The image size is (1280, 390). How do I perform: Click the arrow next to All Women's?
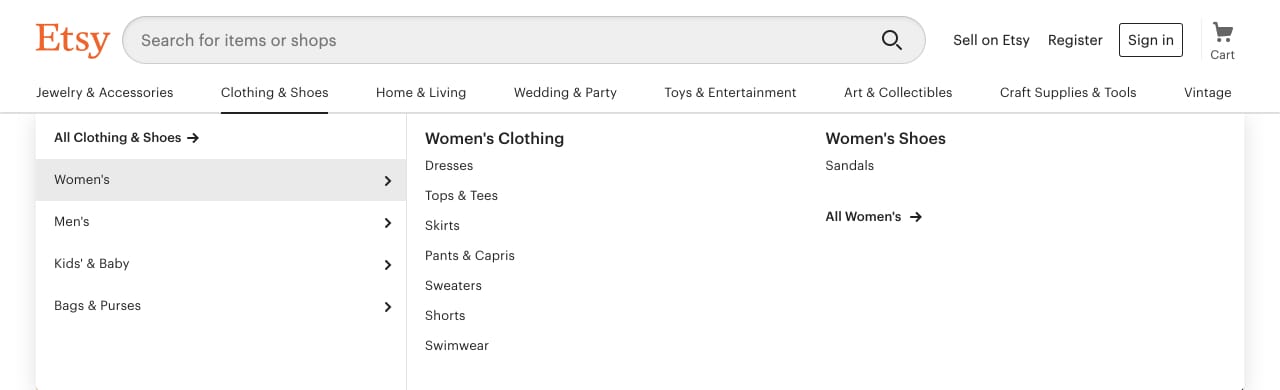[x=915, y=217]
